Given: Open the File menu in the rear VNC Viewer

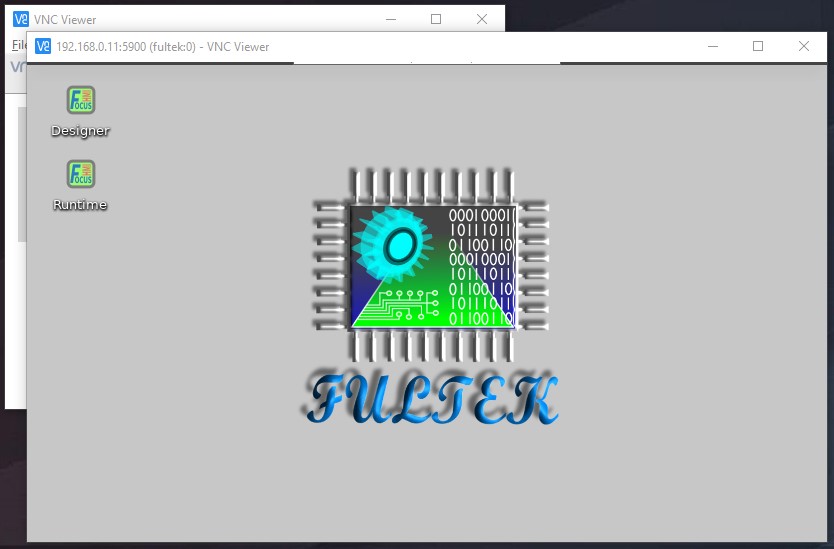Looking at the screenshot, I should coord(17,45).
